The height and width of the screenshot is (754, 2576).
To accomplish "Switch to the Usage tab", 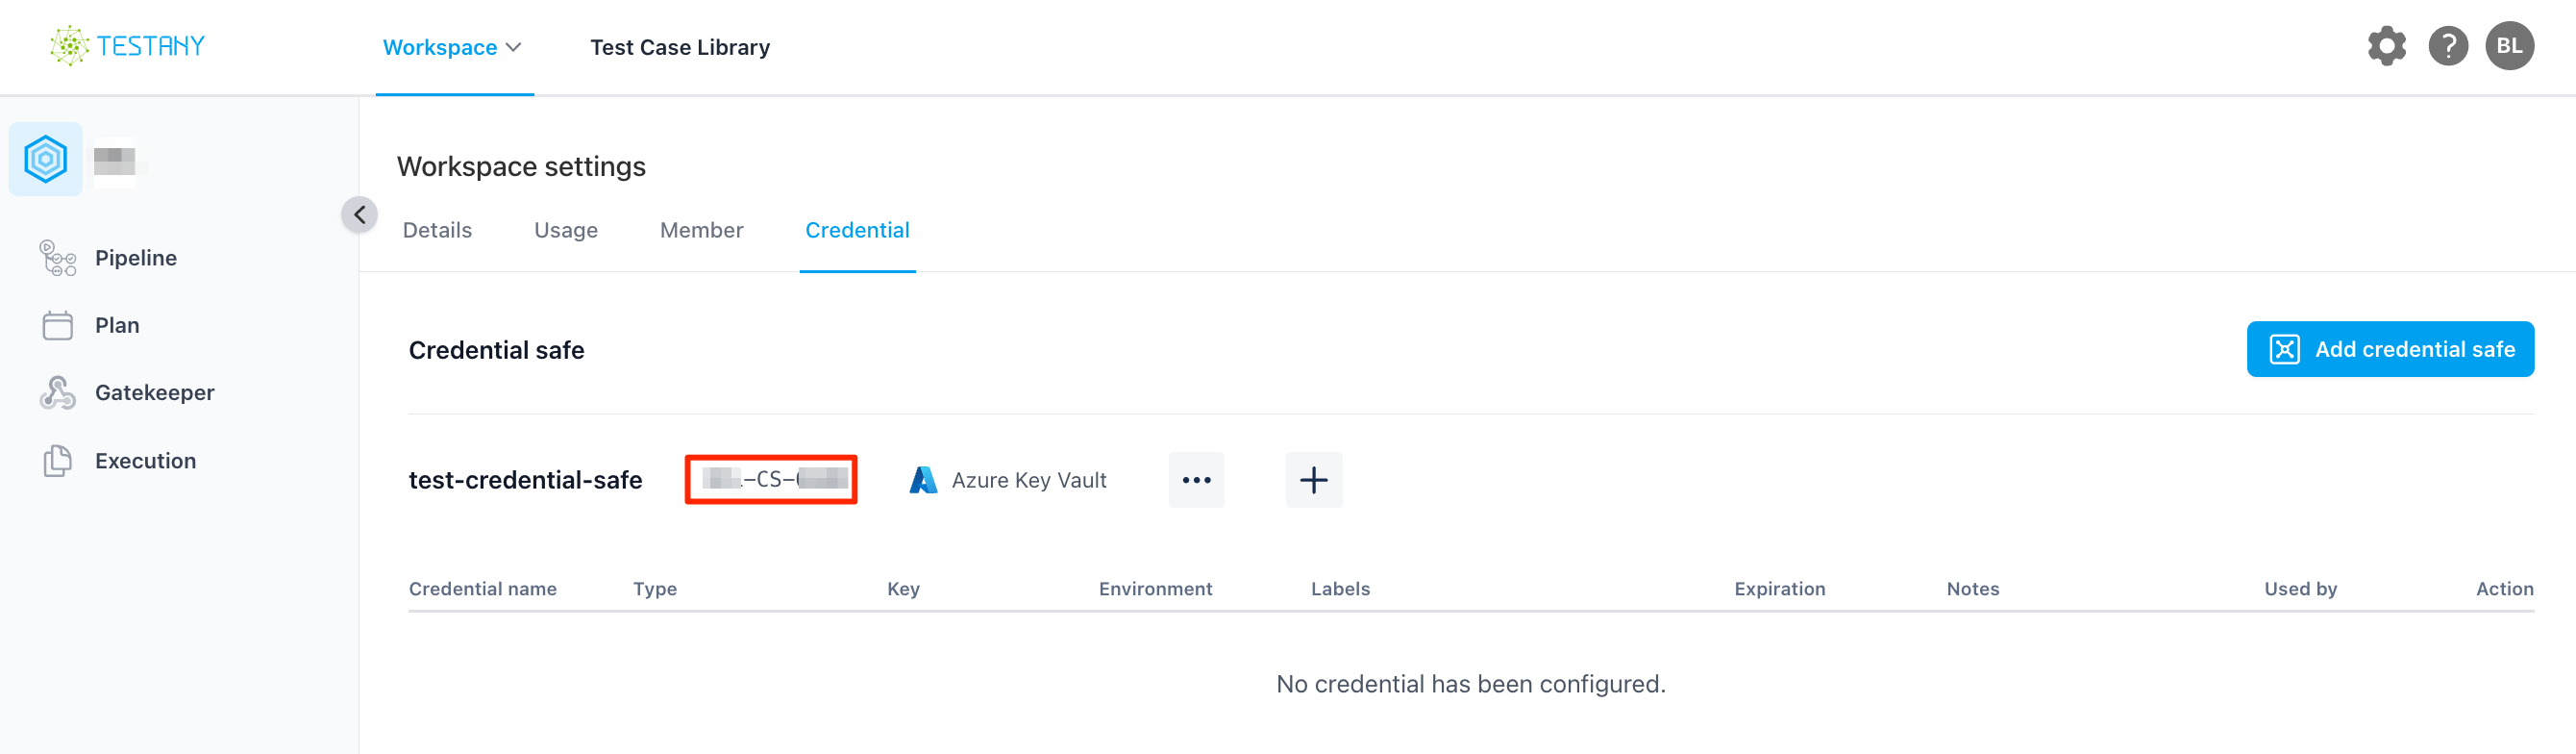I will [566, 230].
